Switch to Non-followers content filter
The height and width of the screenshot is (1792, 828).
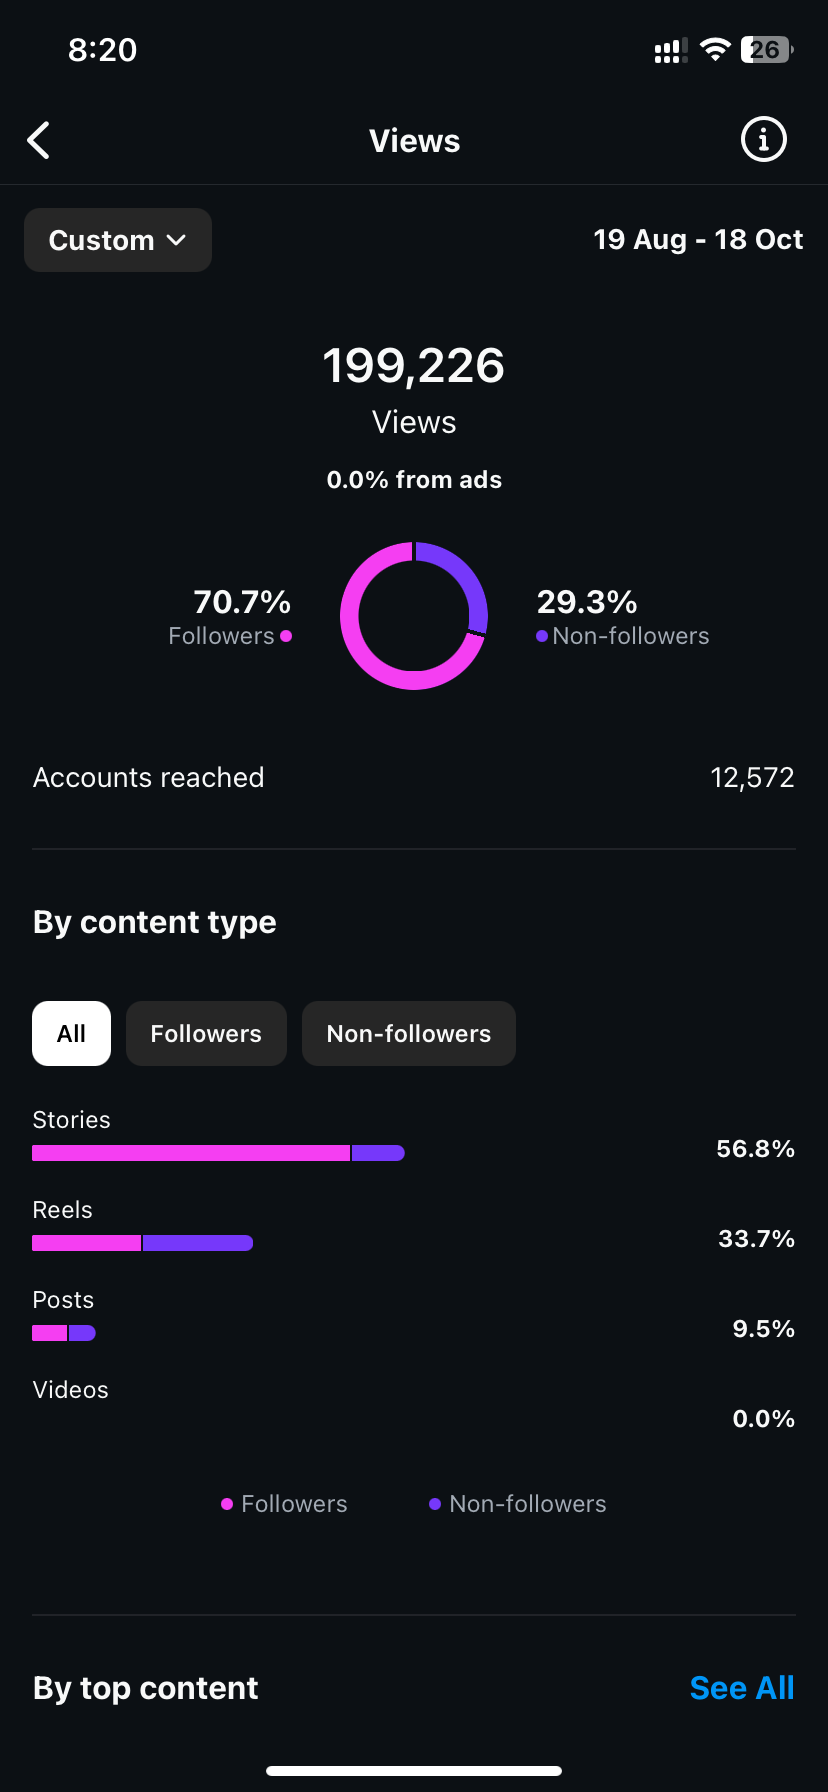(408, 1033)
